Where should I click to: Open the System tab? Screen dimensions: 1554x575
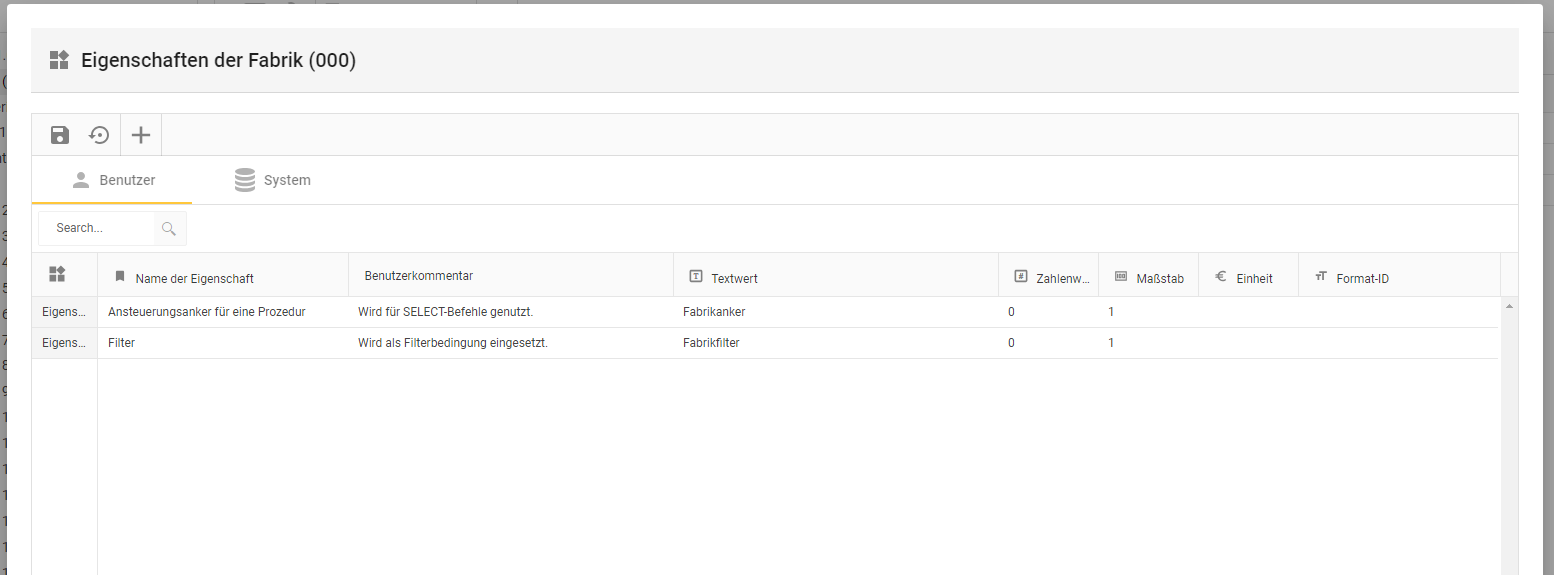point(272,181)
